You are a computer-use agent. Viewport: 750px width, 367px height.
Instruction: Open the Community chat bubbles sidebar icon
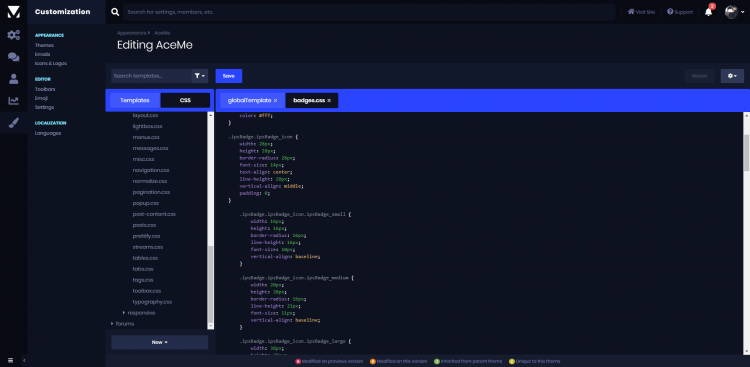pyautogui.click(x=13, y=57)
